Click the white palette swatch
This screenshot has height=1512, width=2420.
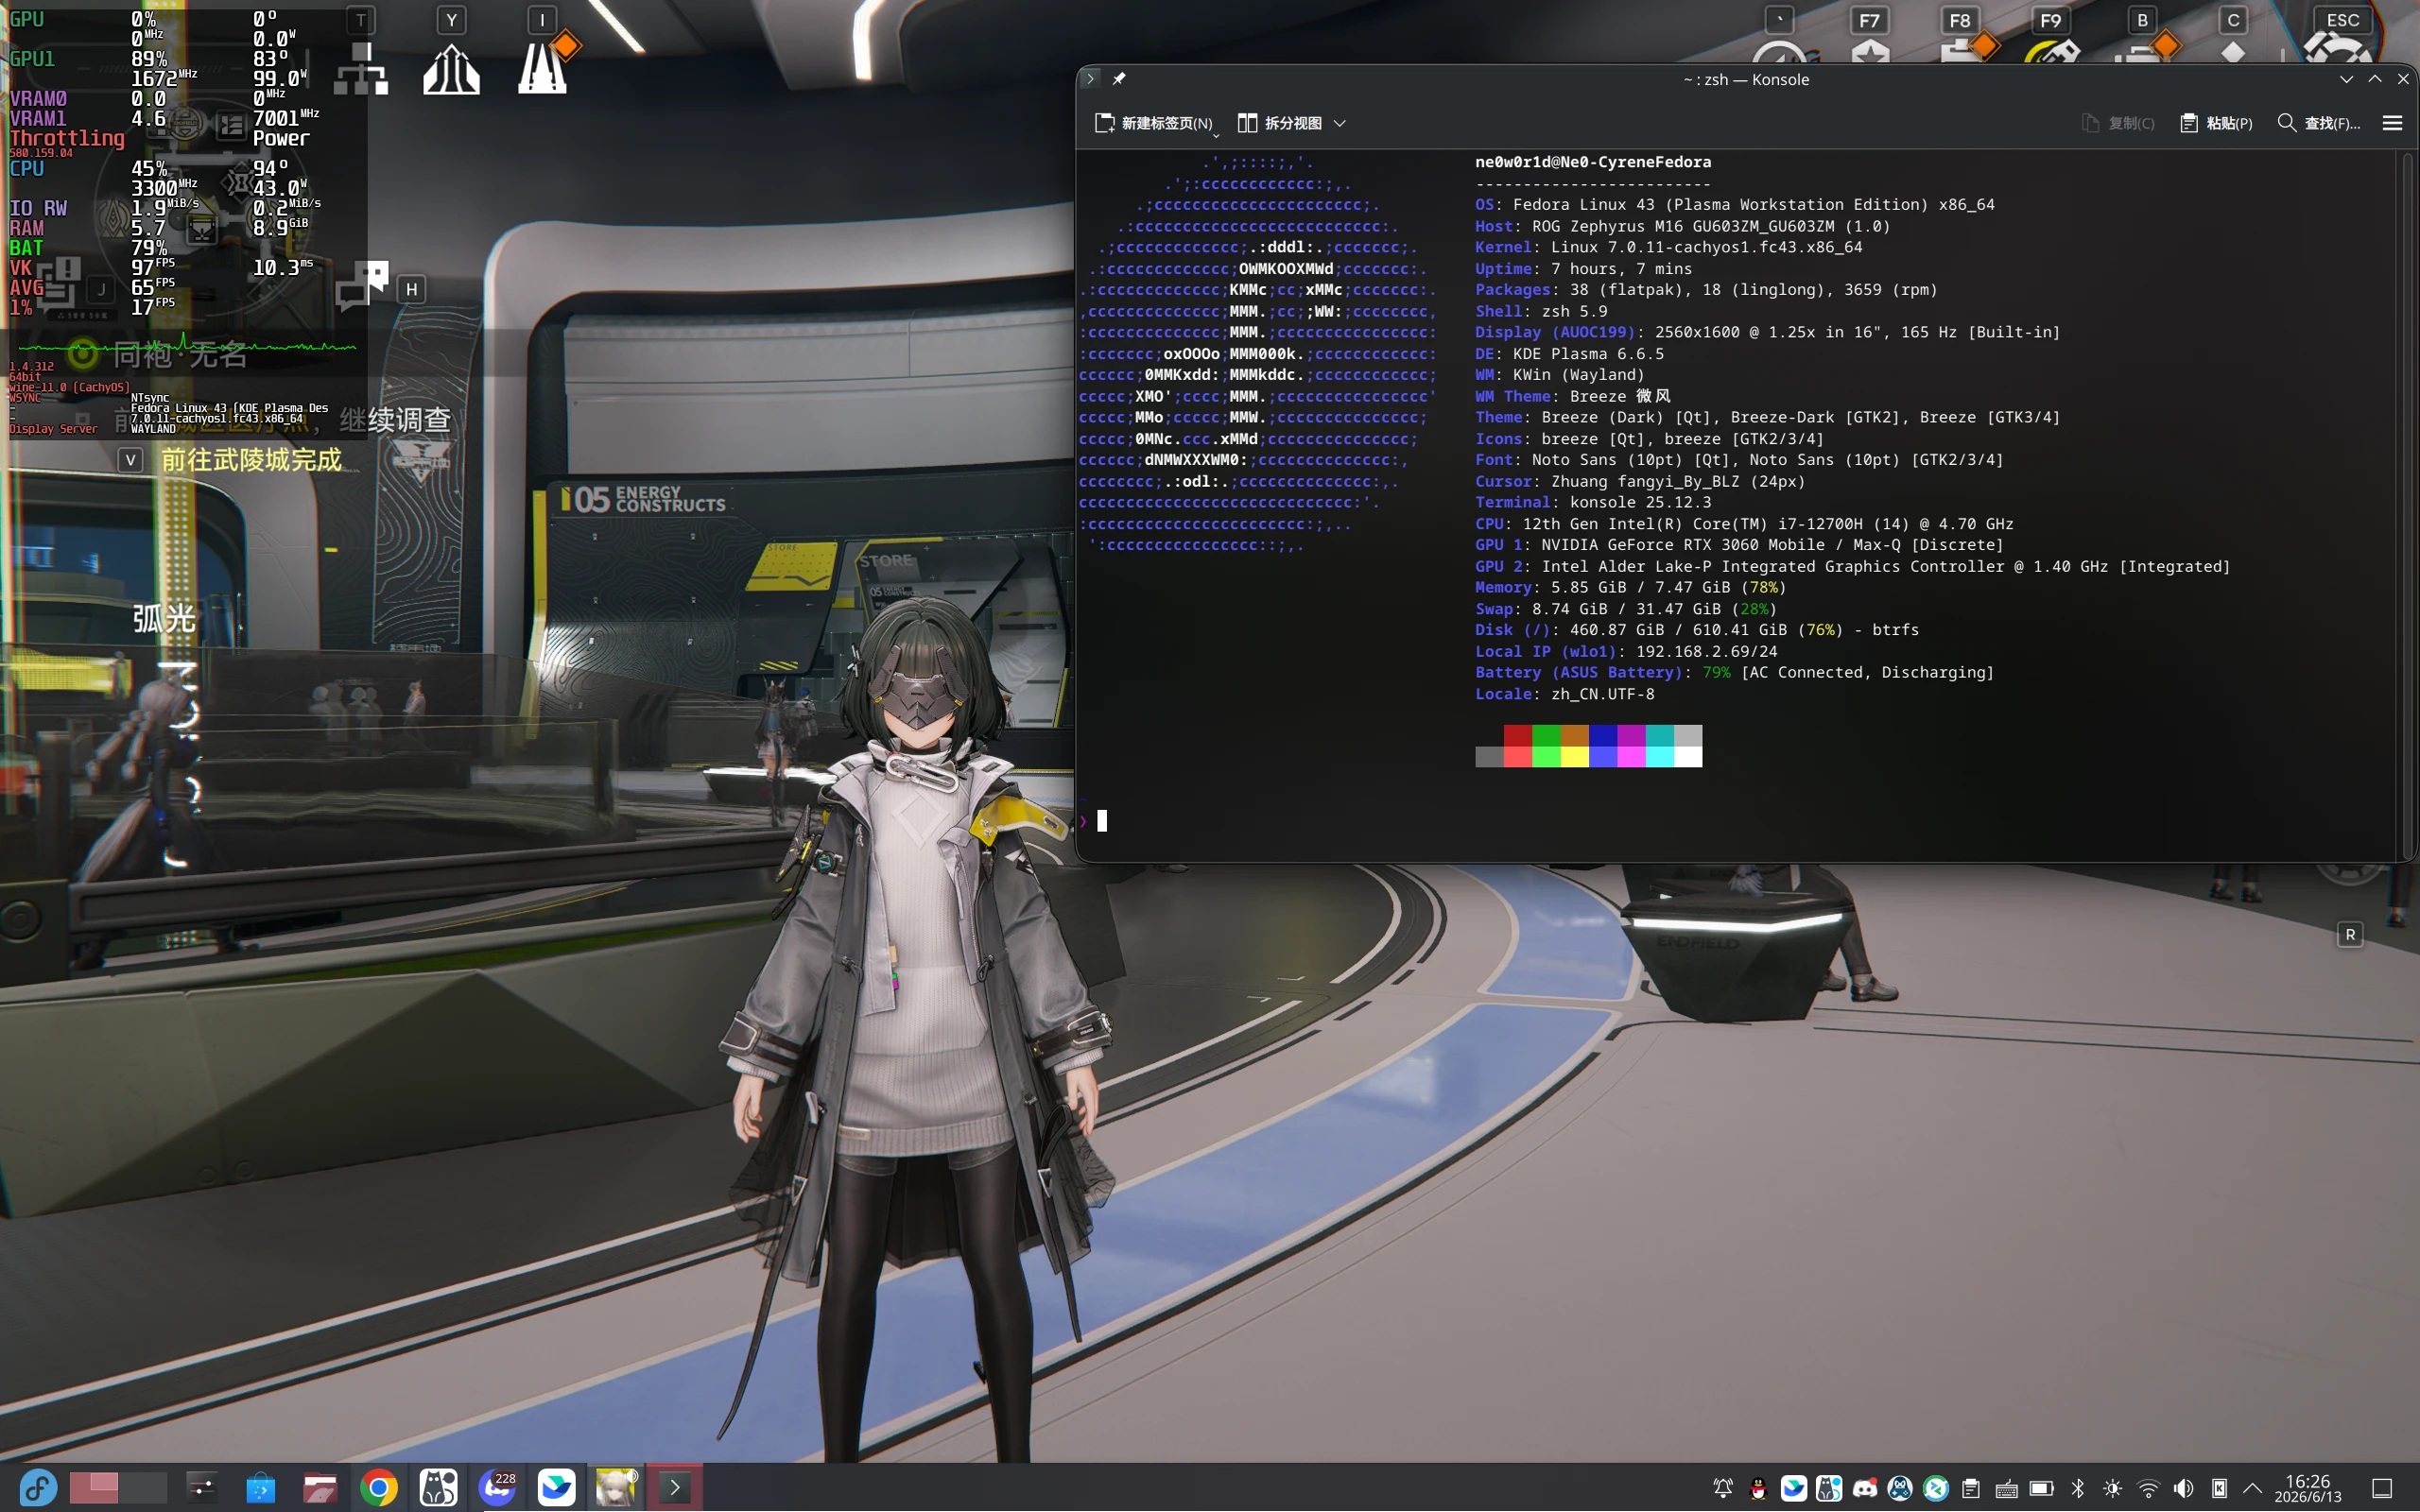tap(1688, 757)
